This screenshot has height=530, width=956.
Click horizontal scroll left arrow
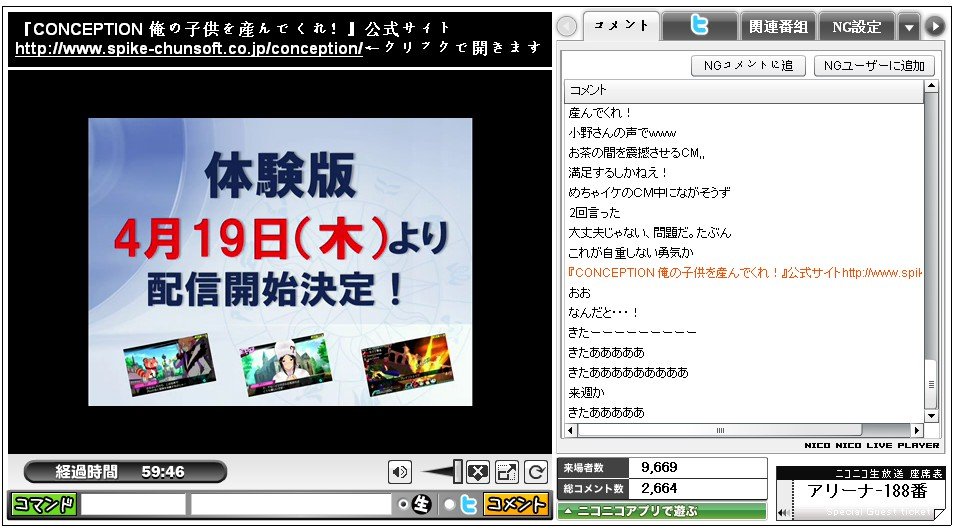click(x=571, y=431)
